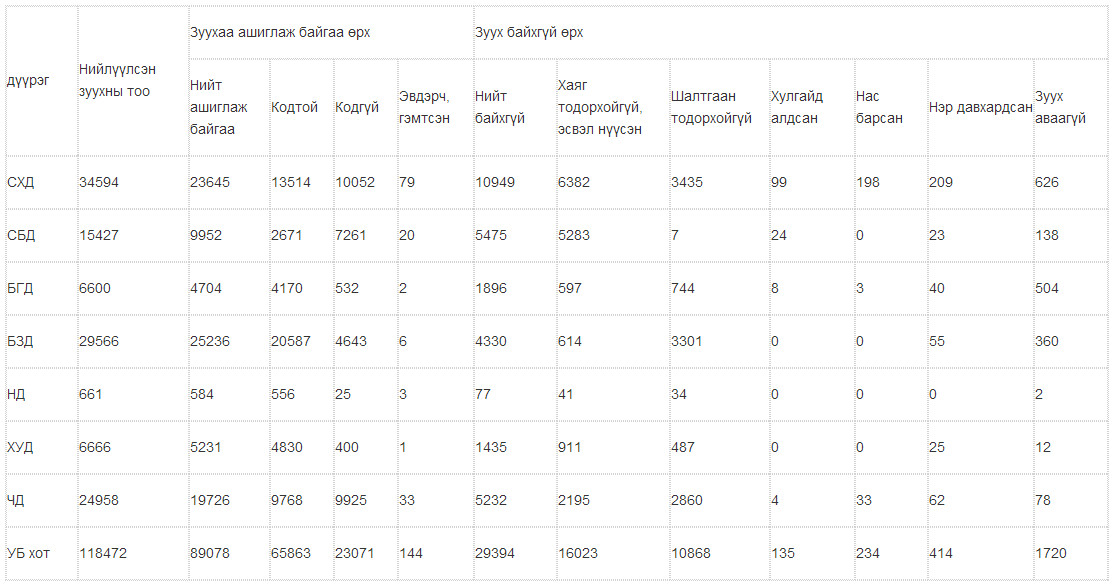Select the cell showing 1720
Screen dimensions: 1115x585
(x=1051, y=553)
